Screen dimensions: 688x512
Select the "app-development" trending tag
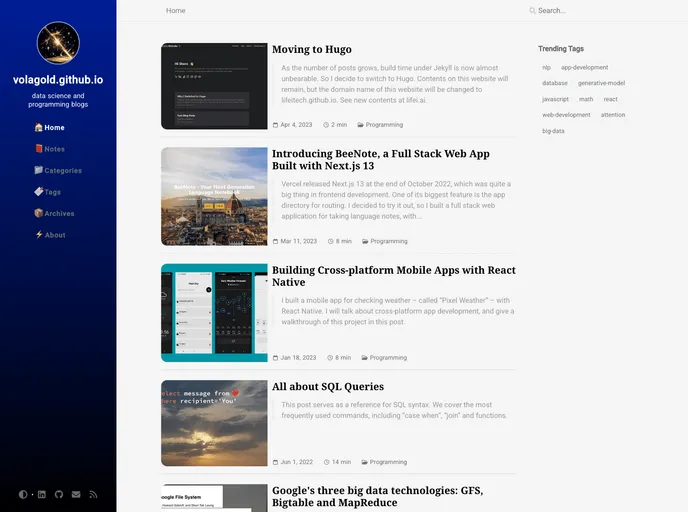click(584, 67)
